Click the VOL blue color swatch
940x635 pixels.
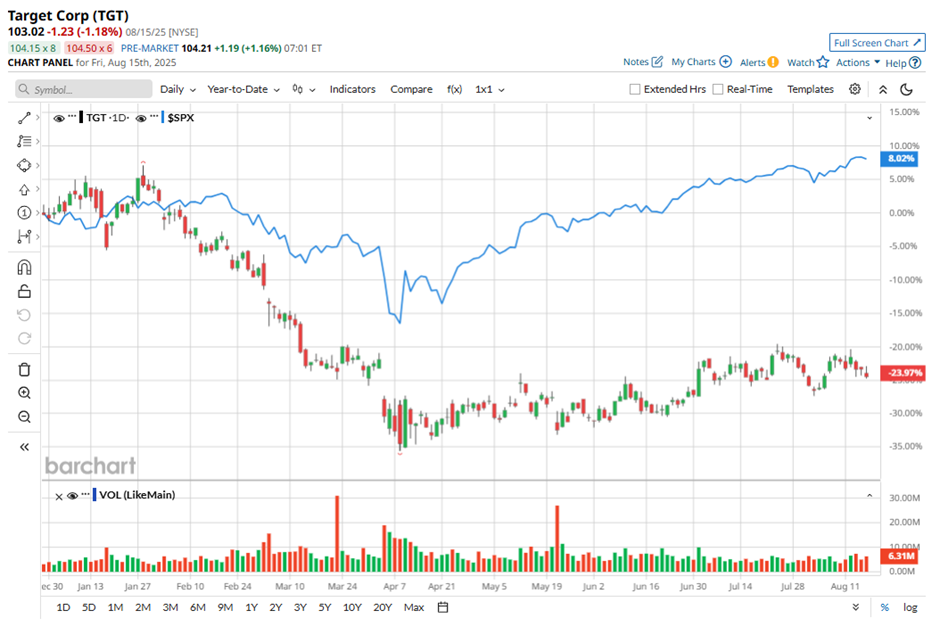click(94, 495)
